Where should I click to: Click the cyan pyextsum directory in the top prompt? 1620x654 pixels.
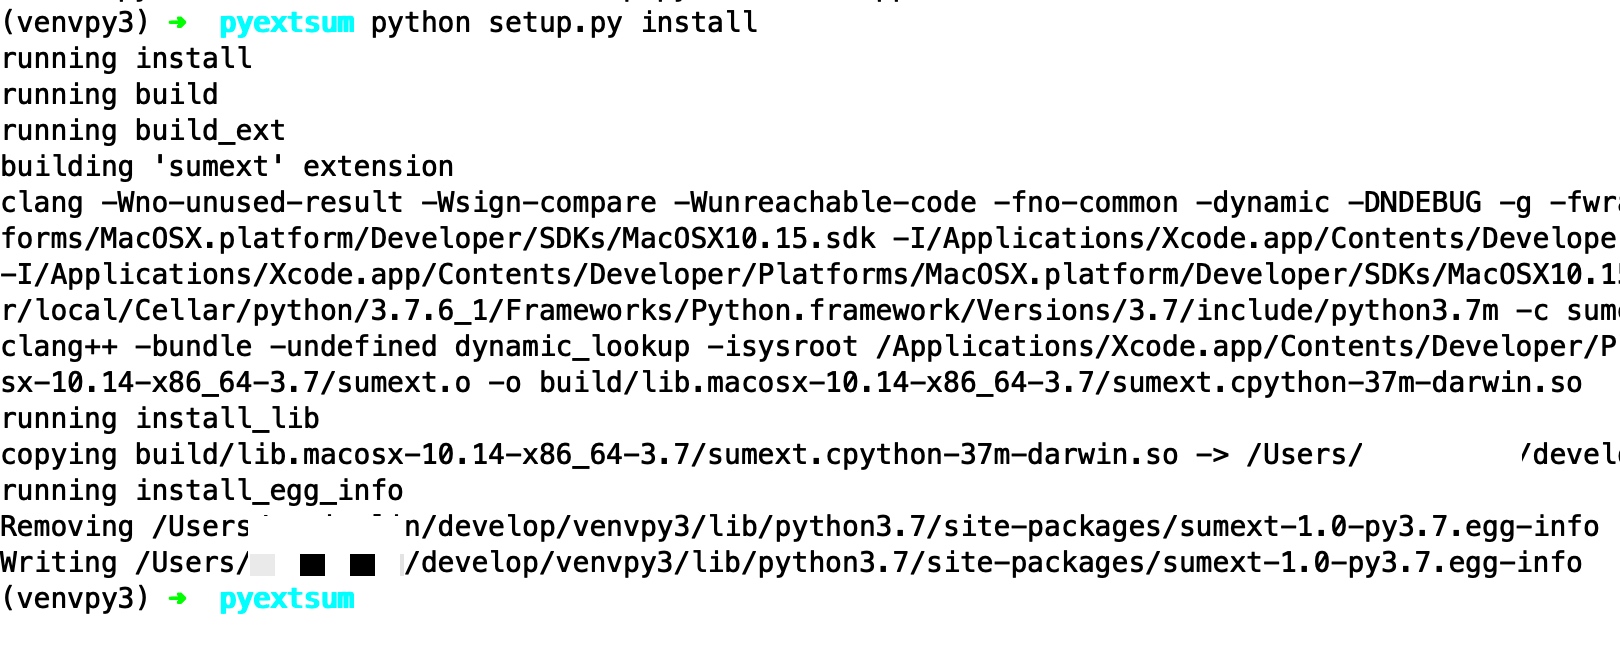[x=286, y=23]
